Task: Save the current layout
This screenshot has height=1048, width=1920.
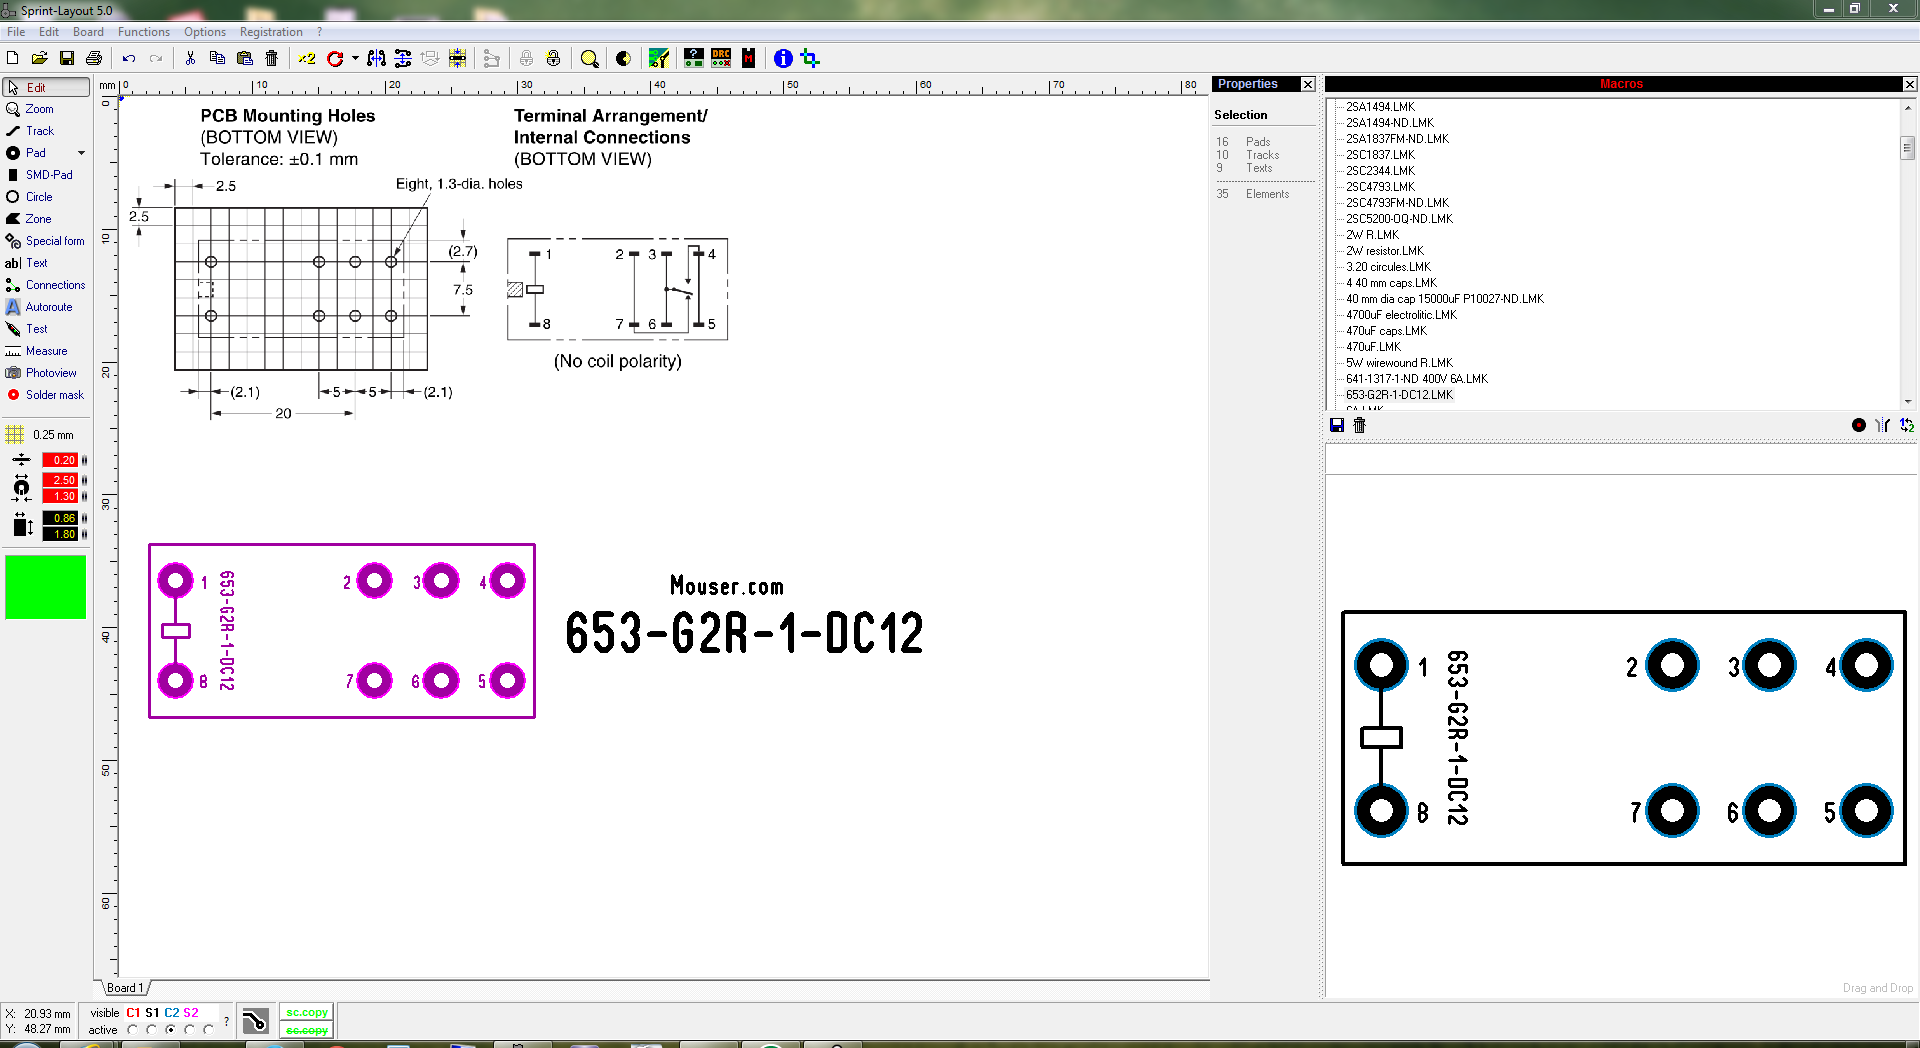Action: click(x=67, y=59)
